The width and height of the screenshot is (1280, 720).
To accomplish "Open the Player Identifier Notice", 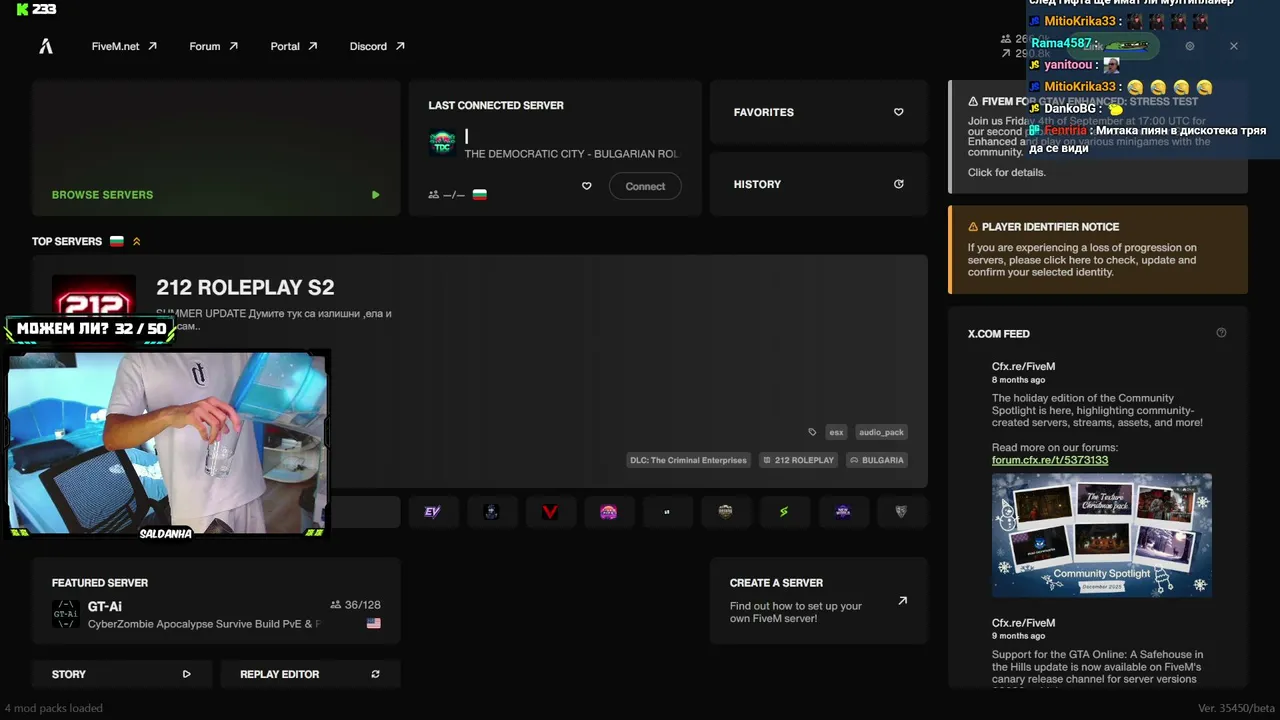I will (1098, 250).
